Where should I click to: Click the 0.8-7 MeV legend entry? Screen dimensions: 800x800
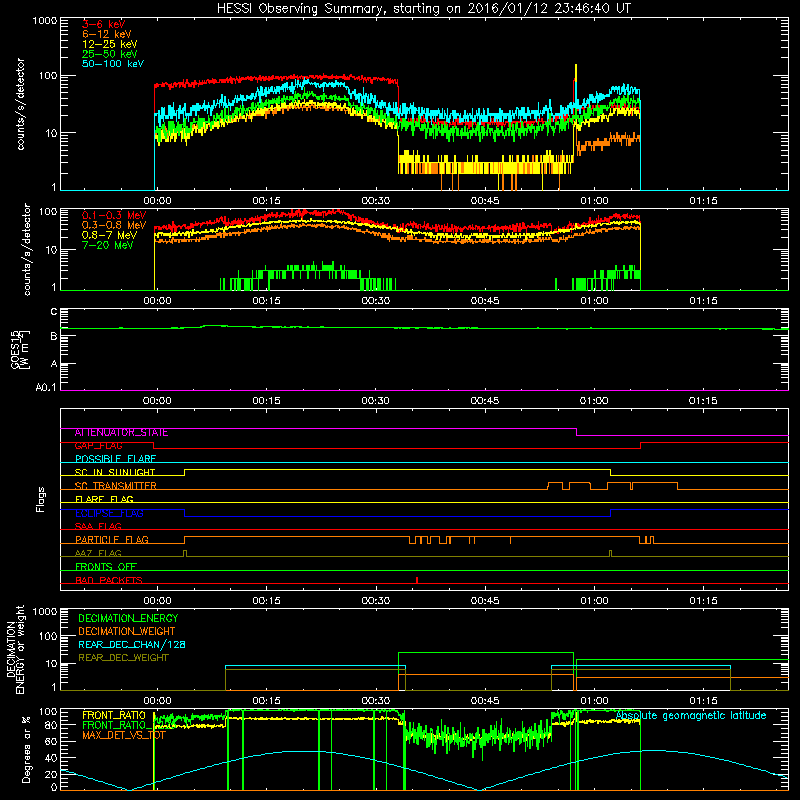[x=109, y=235]
